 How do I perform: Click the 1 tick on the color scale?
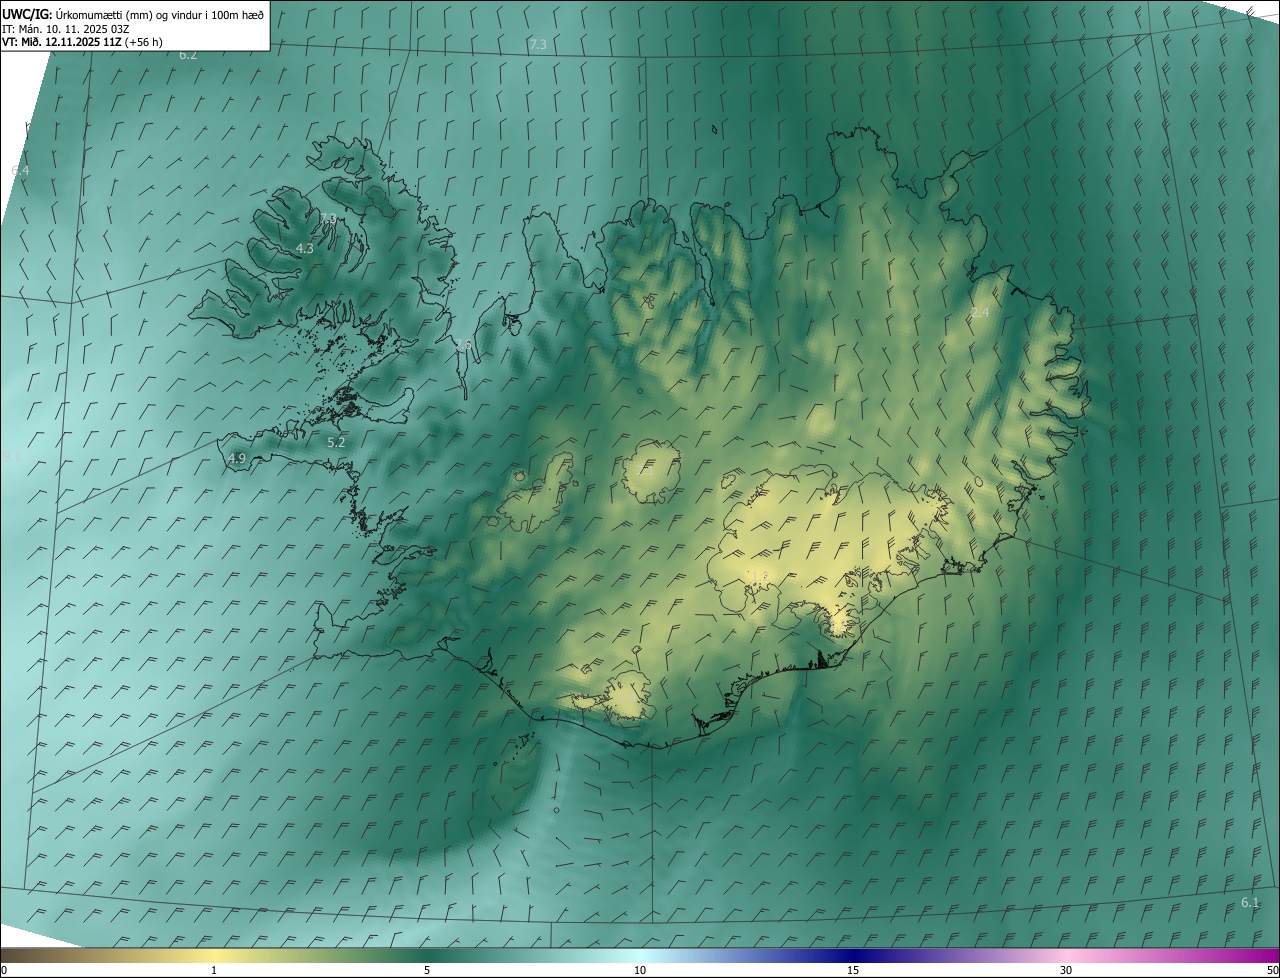214,970
